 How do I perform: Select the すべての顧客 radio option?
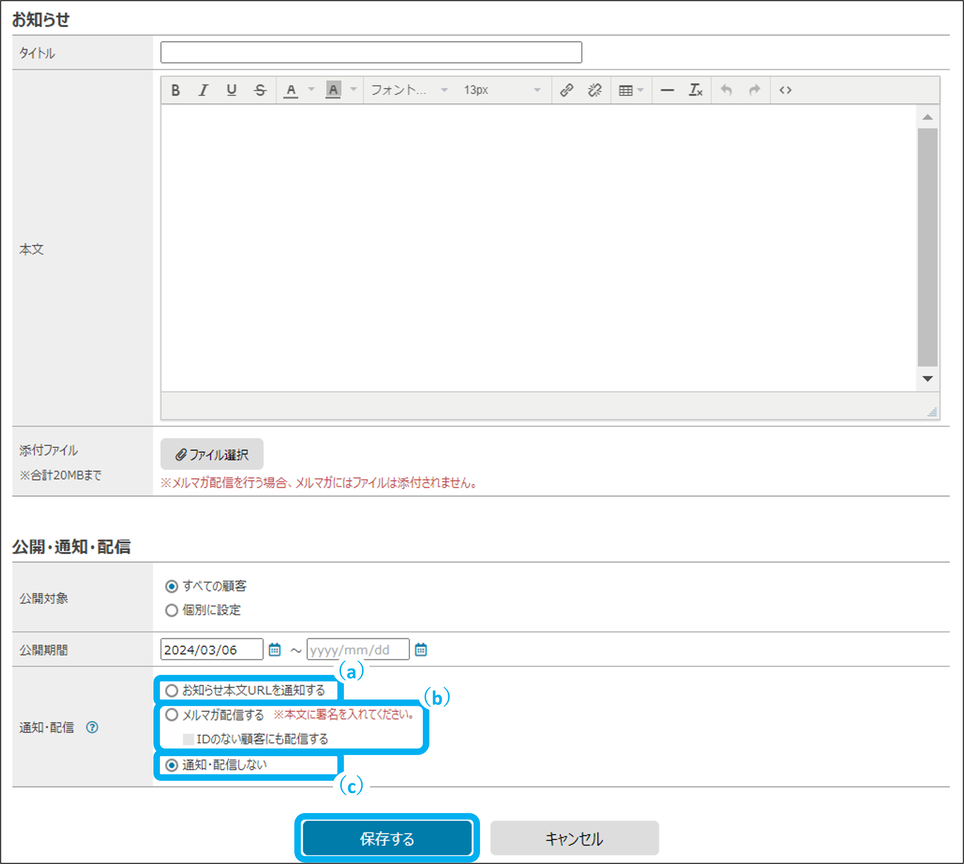(172, 586)
